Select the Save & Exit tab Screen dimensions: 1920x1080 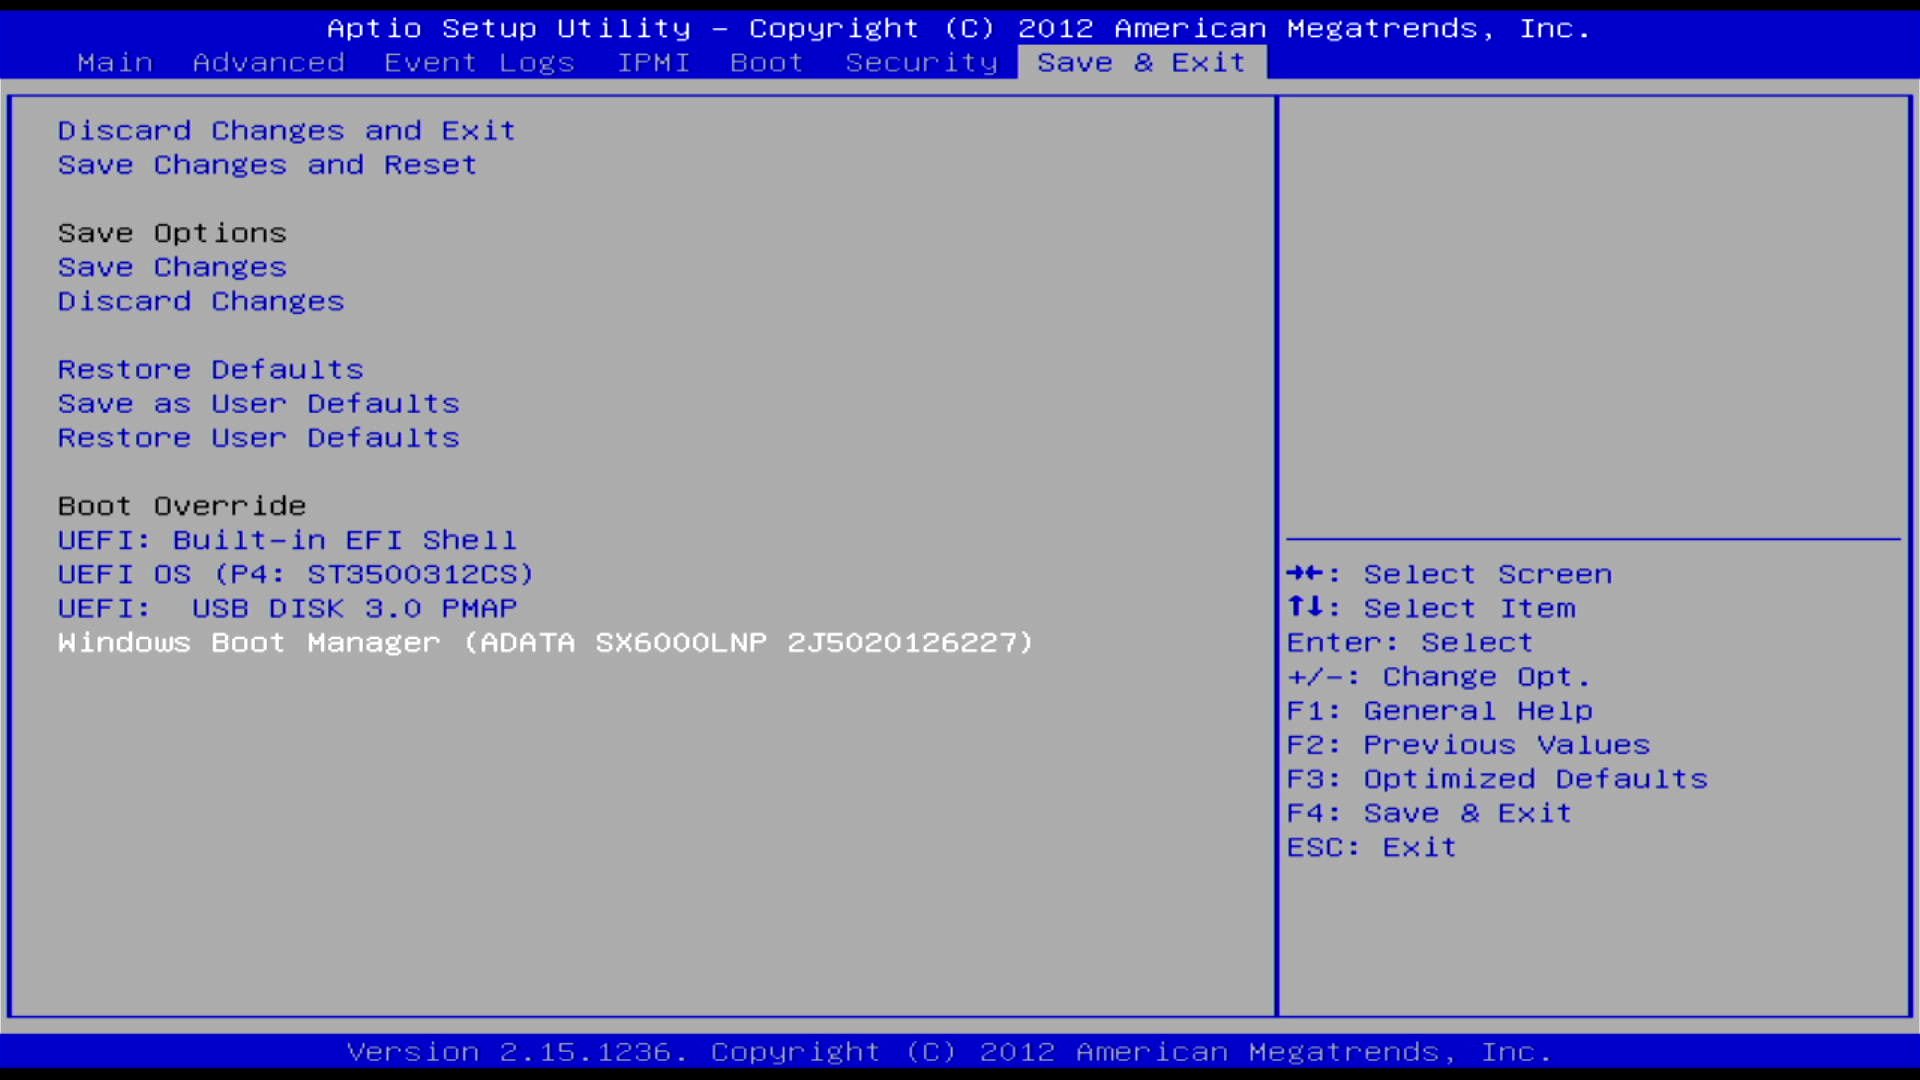click(1141, 62)
